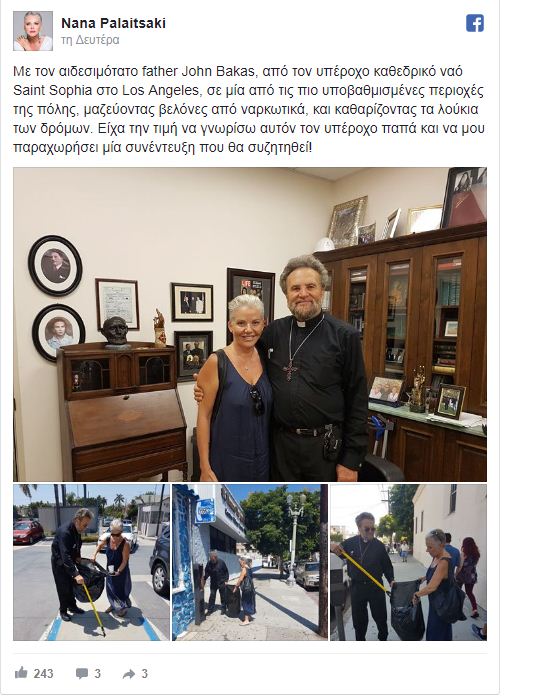Open the large photo with the priest
Image resolution: width=535 pixels, height=700 pixels.
point(250,324)
